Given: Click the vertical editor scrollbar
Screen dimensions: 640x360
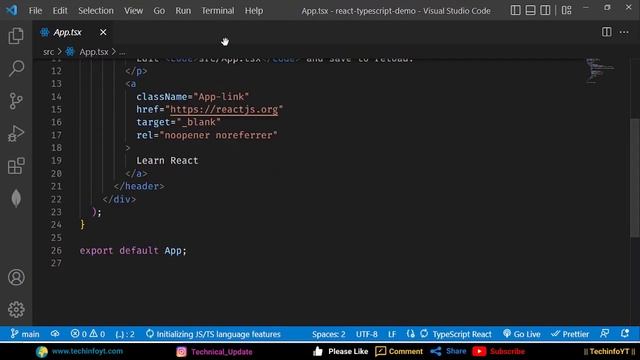Looking at the screenshot, I should (635, 178).
